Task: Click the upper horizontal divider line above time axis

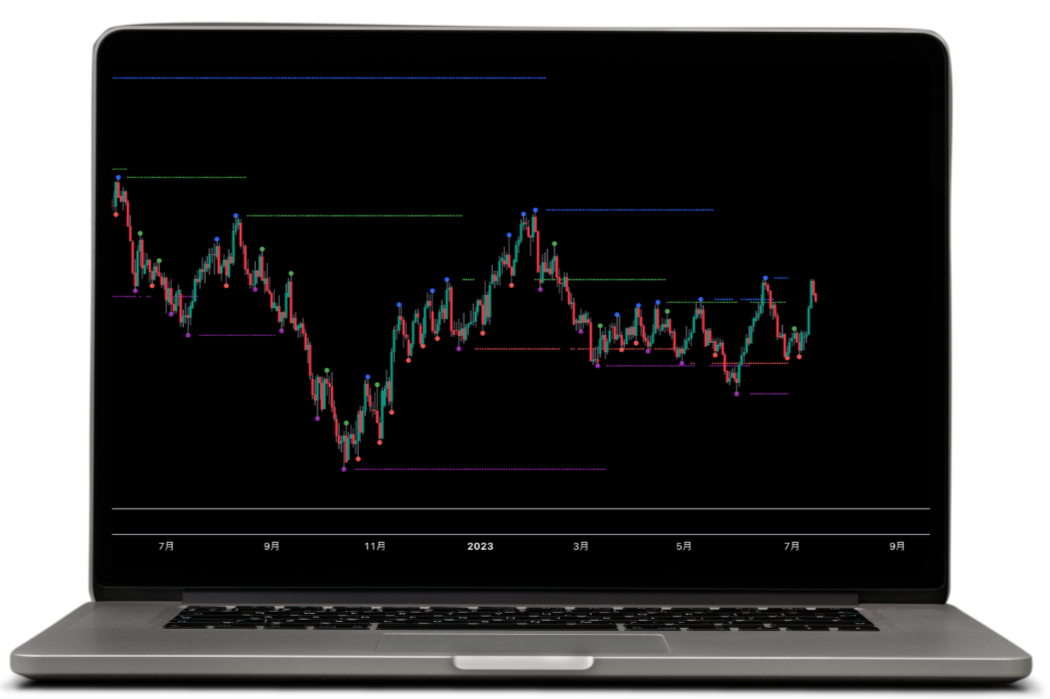Action: point(520,509)
